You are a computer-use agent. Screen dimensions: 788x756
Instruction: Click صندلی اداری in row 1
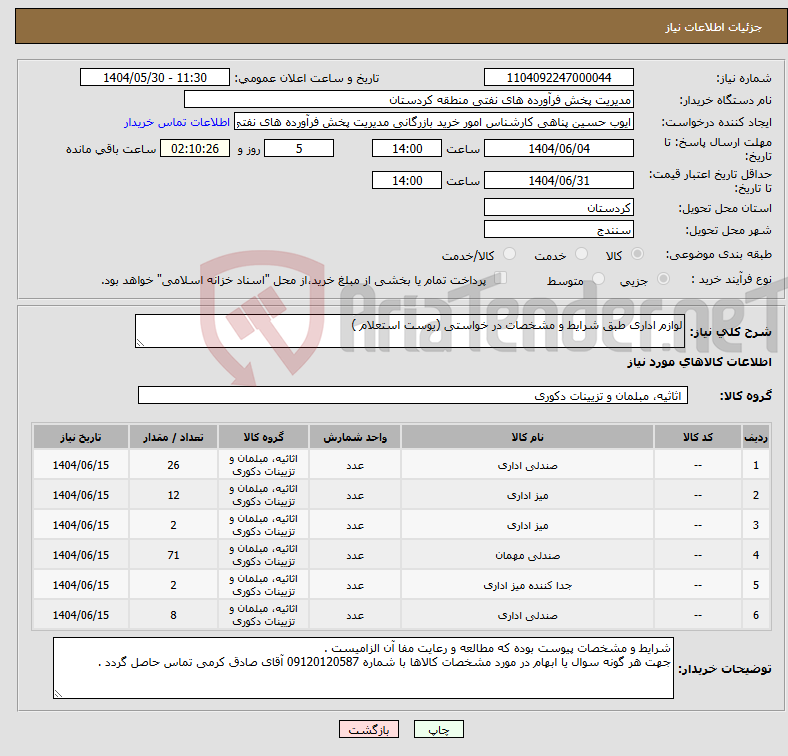(527, 465)
